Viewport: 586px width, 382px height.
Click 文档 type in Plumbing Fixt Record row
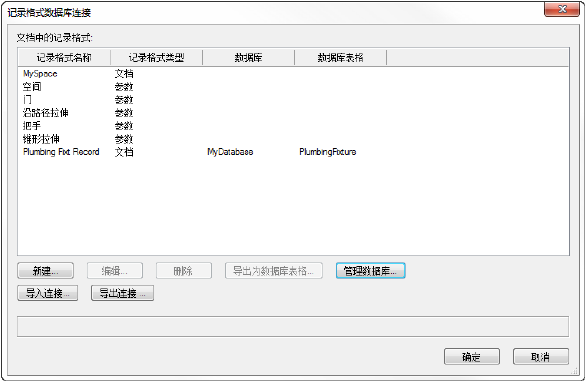[x=124, y=152]
